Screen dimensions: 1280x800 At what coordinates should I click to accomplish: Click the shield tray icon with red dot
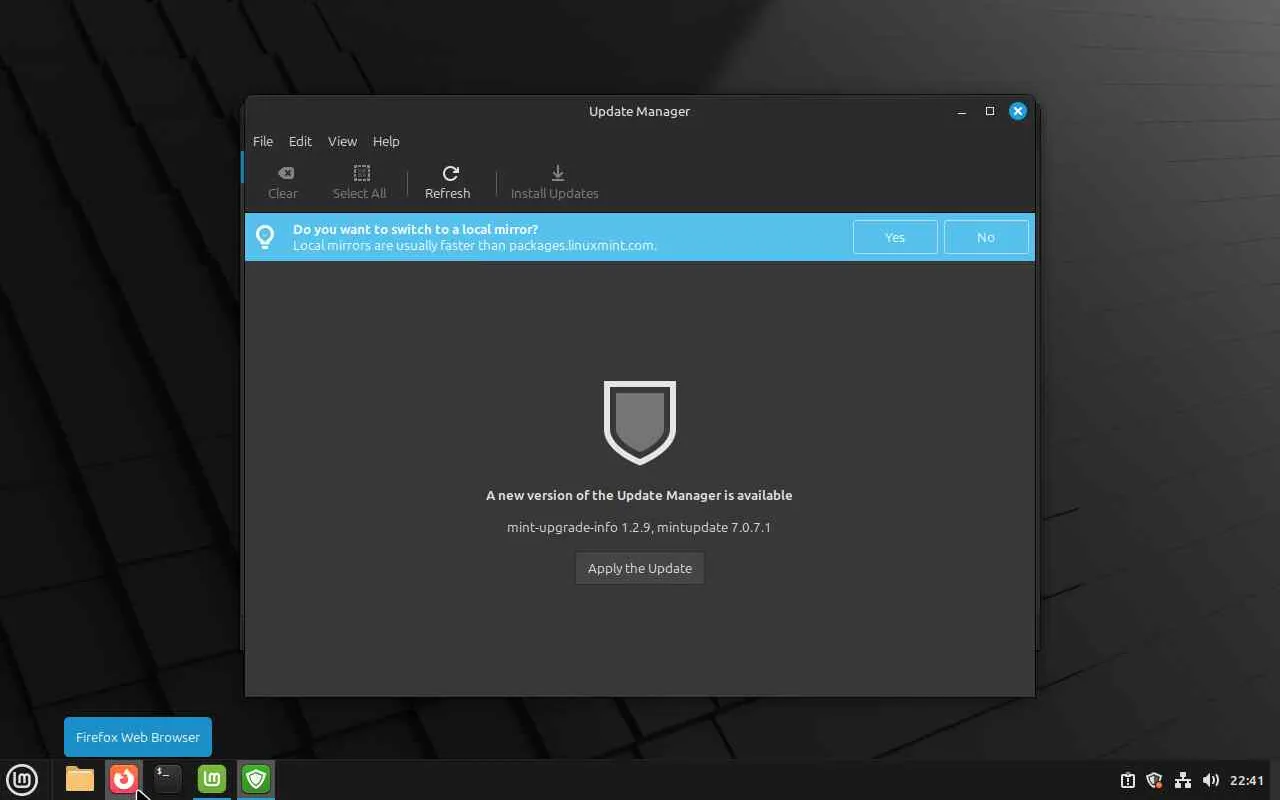click(1154, 780)
